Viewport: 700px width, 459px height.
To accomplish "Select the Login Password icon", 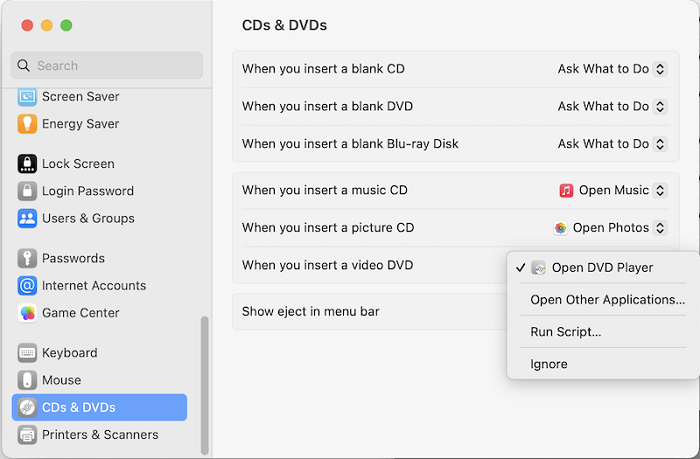I will (x=27, y=191).
